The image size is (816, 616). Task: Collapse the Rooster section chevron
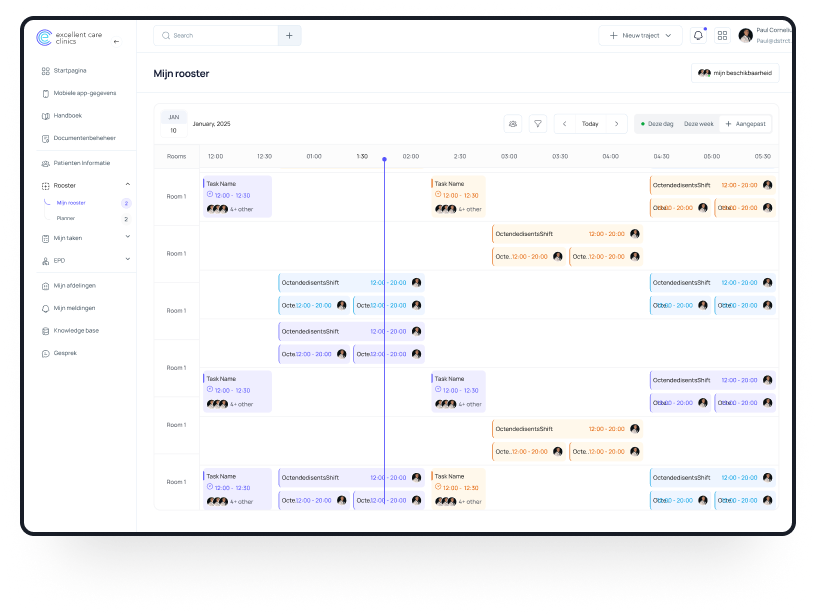127,185
